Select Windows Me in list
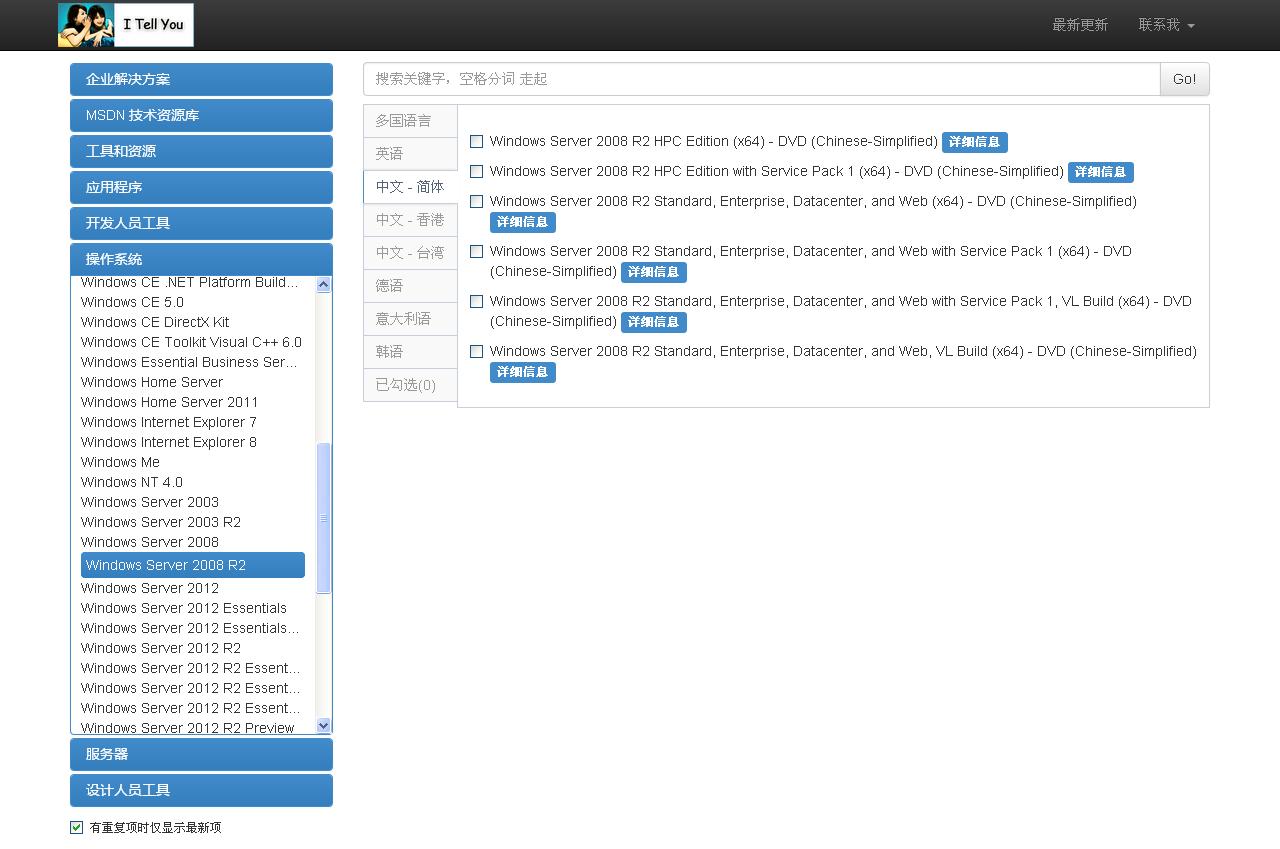Image resolution: width=1280 pixels, height=849 pixels. coord(120,462)
